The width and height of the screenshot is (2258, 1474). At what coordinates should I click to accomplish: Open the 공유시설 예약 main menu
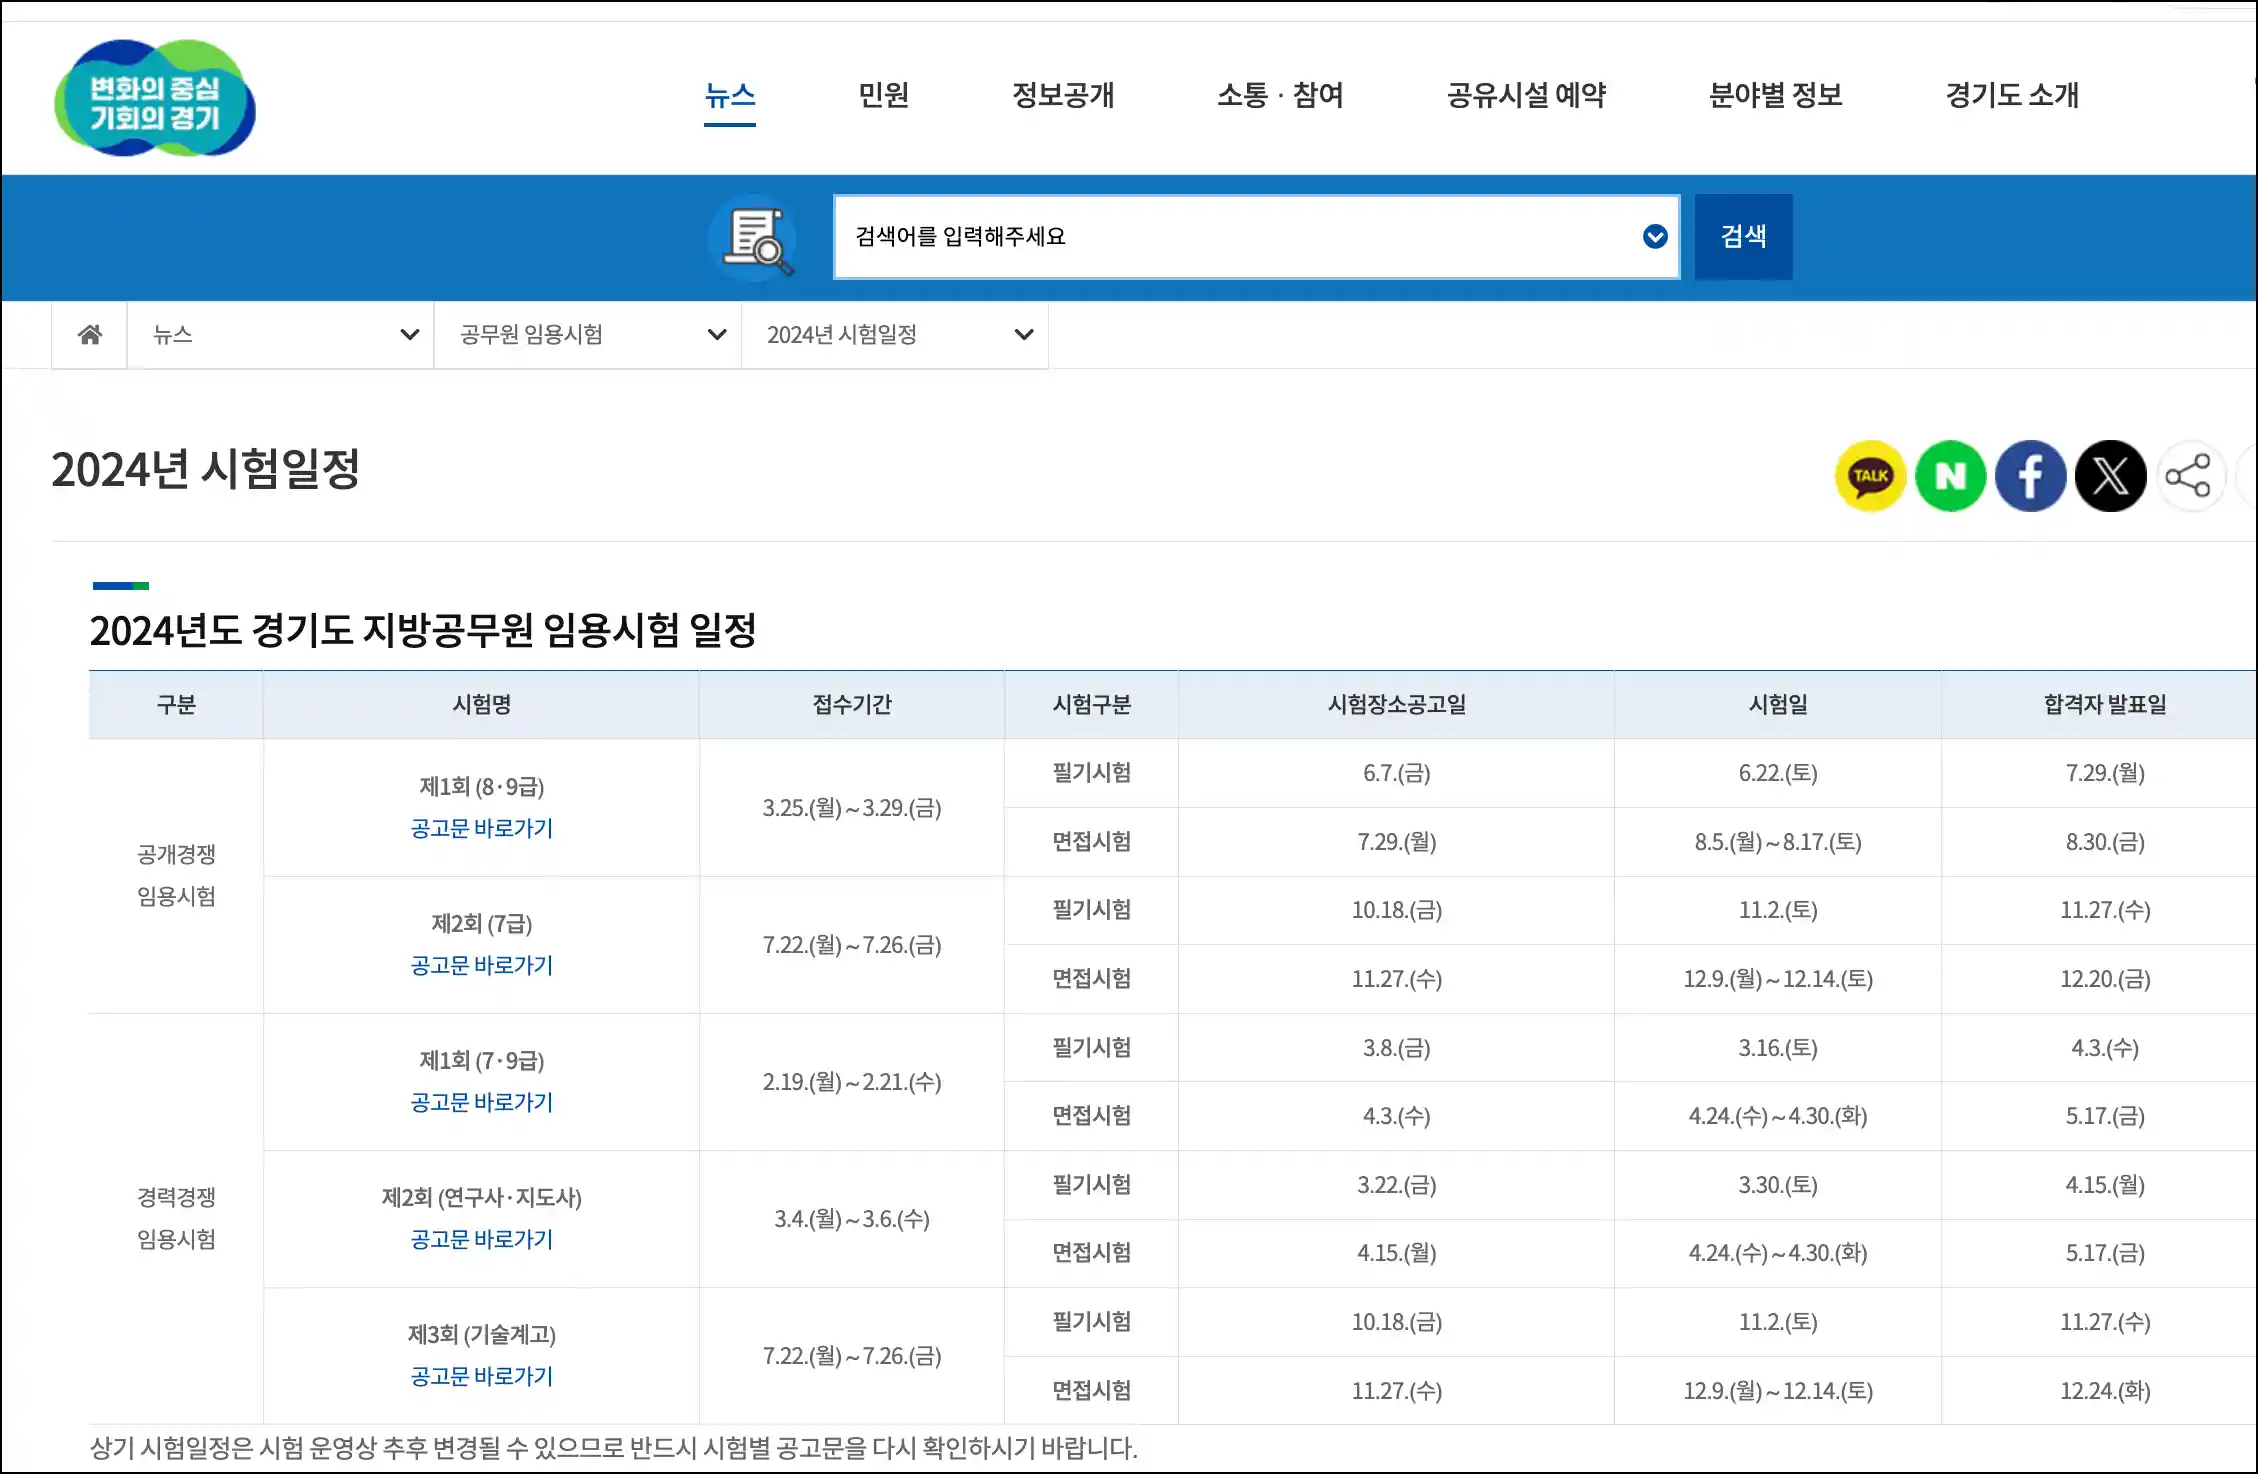click(1526, 95)
